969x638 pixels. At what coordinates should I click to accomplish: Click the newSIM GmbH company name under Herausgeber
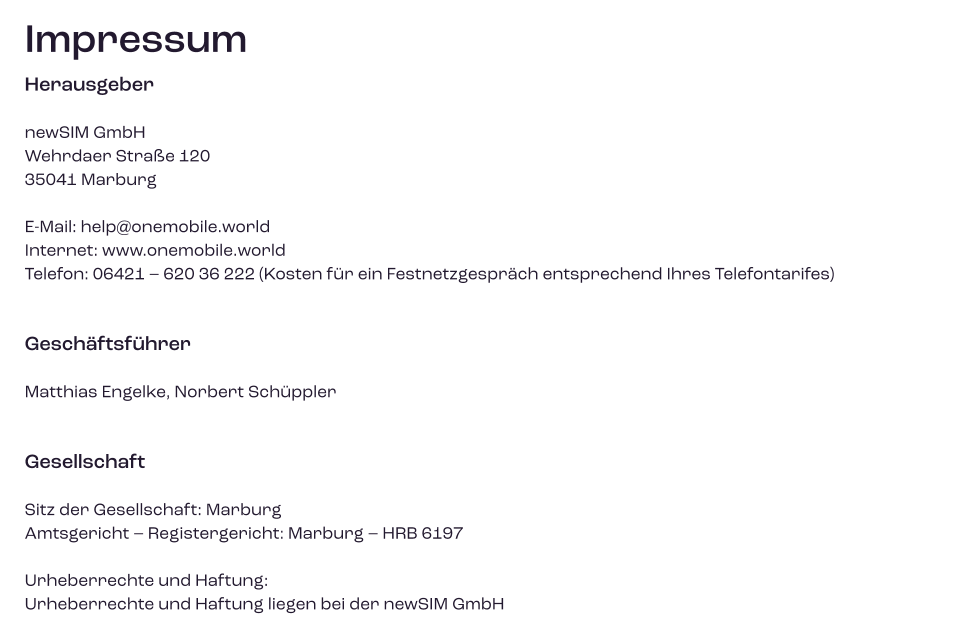point(85,132)
